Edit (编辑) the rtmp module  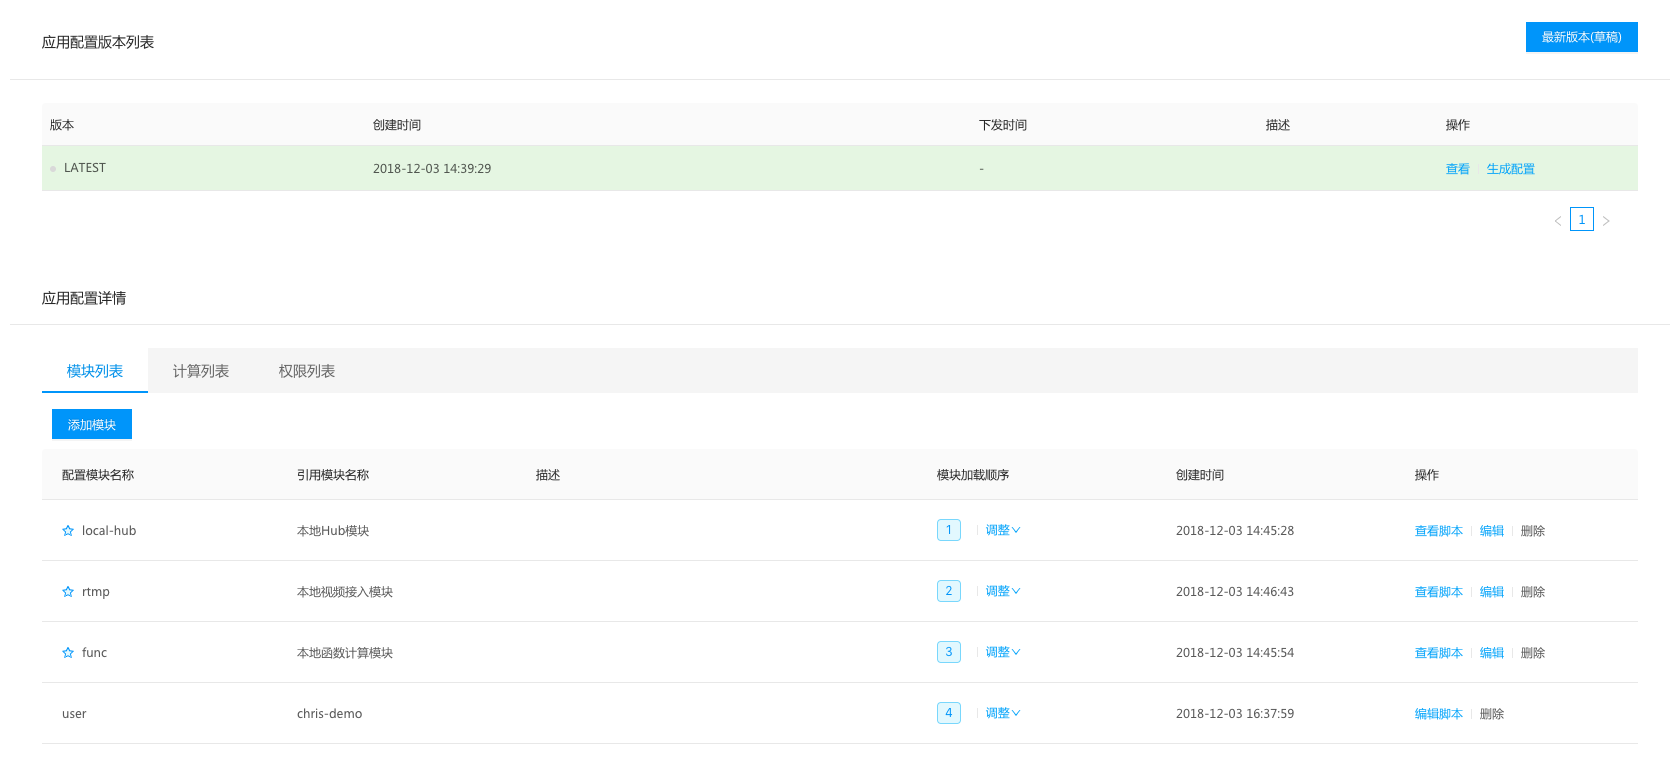coord(1491,592)
